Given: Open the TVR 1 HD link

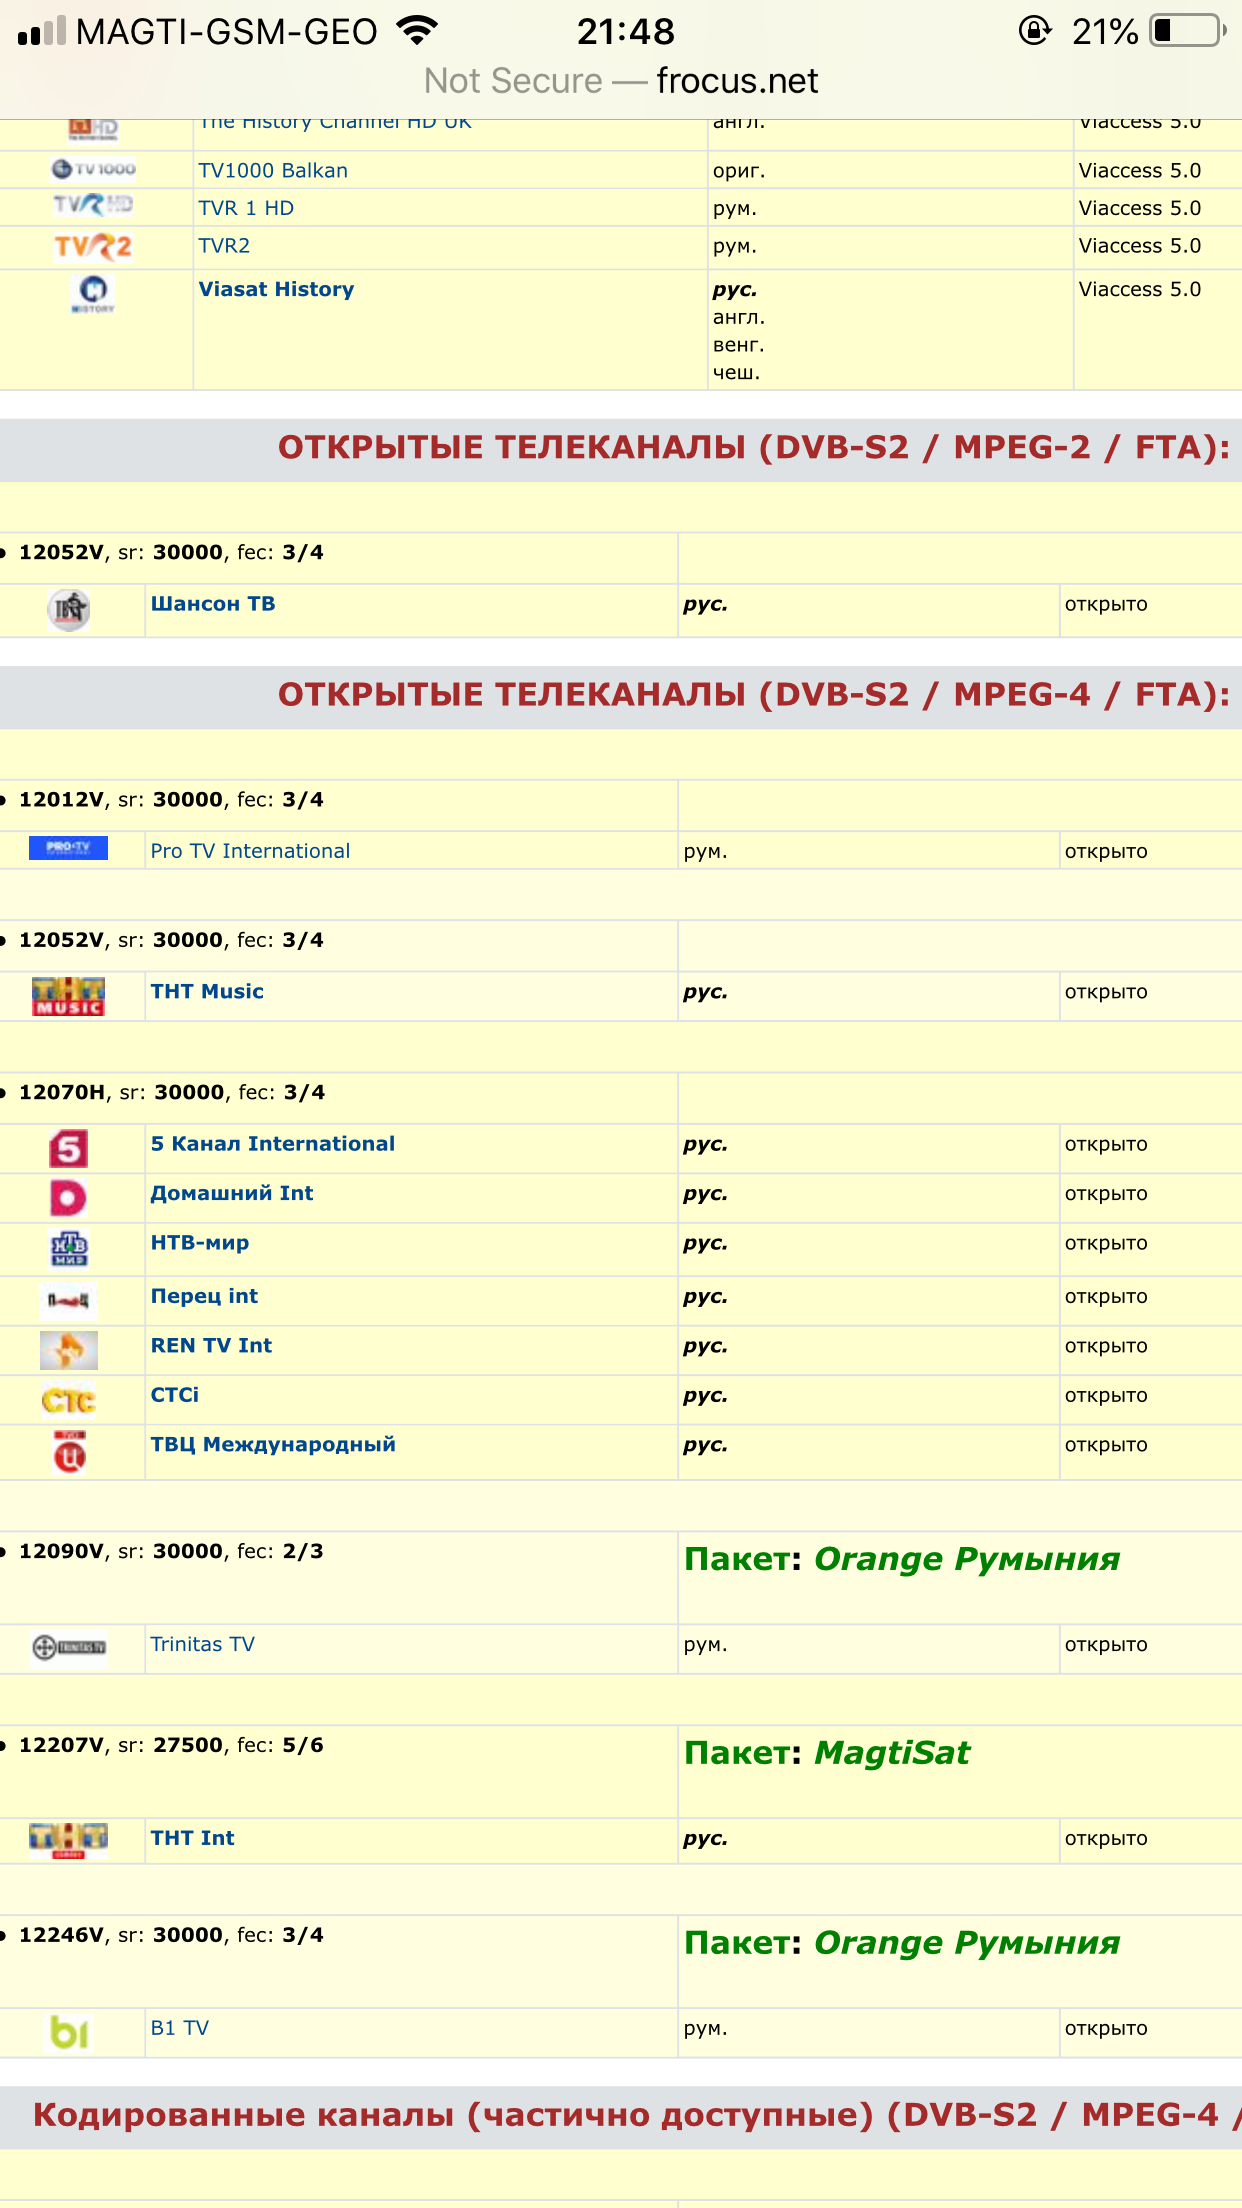Looking at the screenshot, I should pyautogui.click(x=246, y=208).
